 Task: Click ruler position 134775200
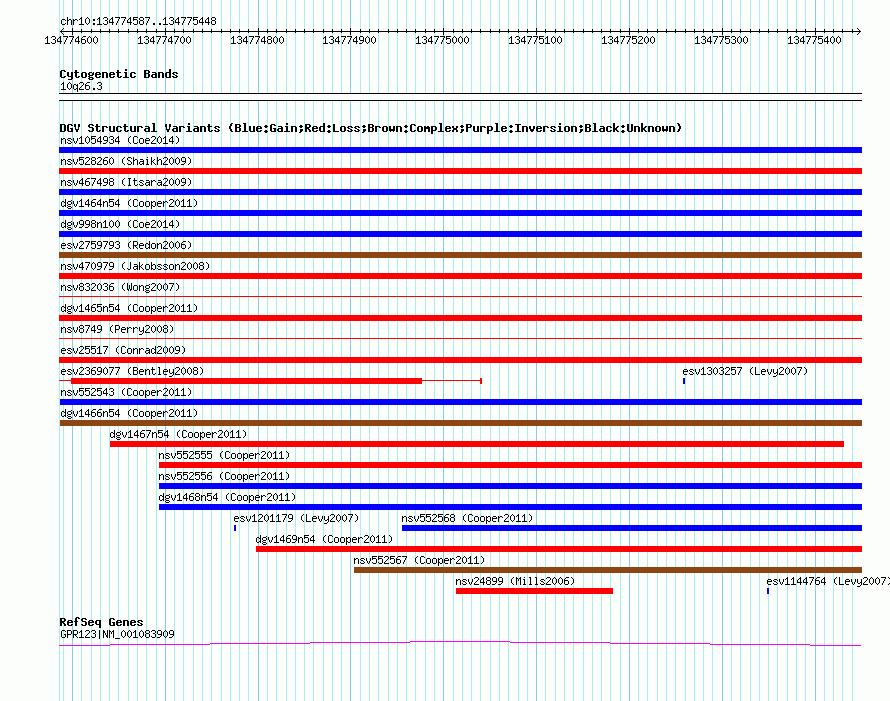click(x=628, y=40)
